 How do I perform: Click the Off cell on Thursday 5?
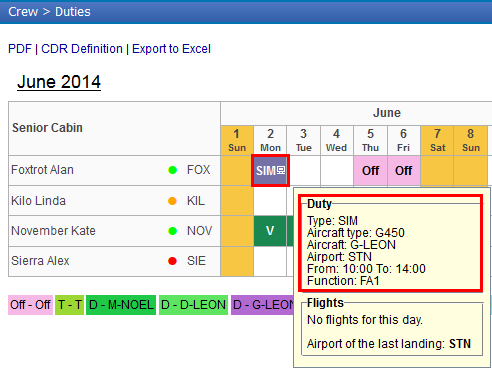371,171
